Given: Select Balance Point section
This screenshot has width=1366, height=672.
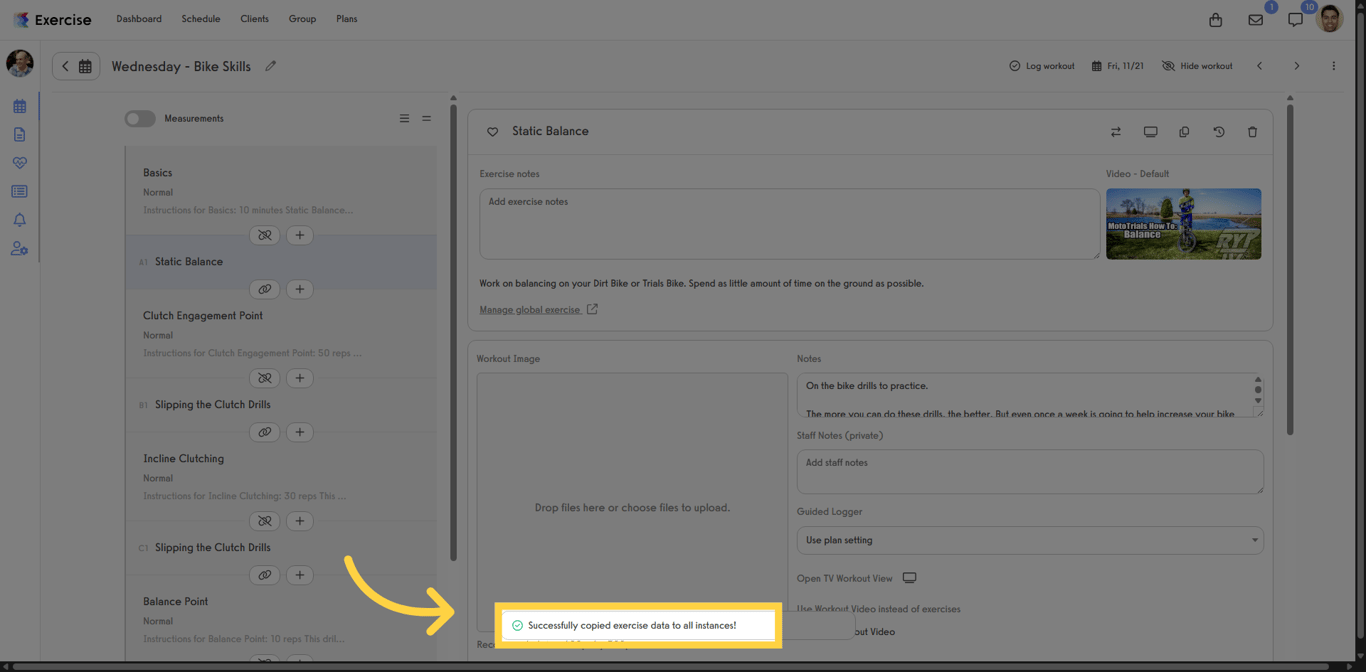Looking at the screenshot, I should (x=281, y=619).
